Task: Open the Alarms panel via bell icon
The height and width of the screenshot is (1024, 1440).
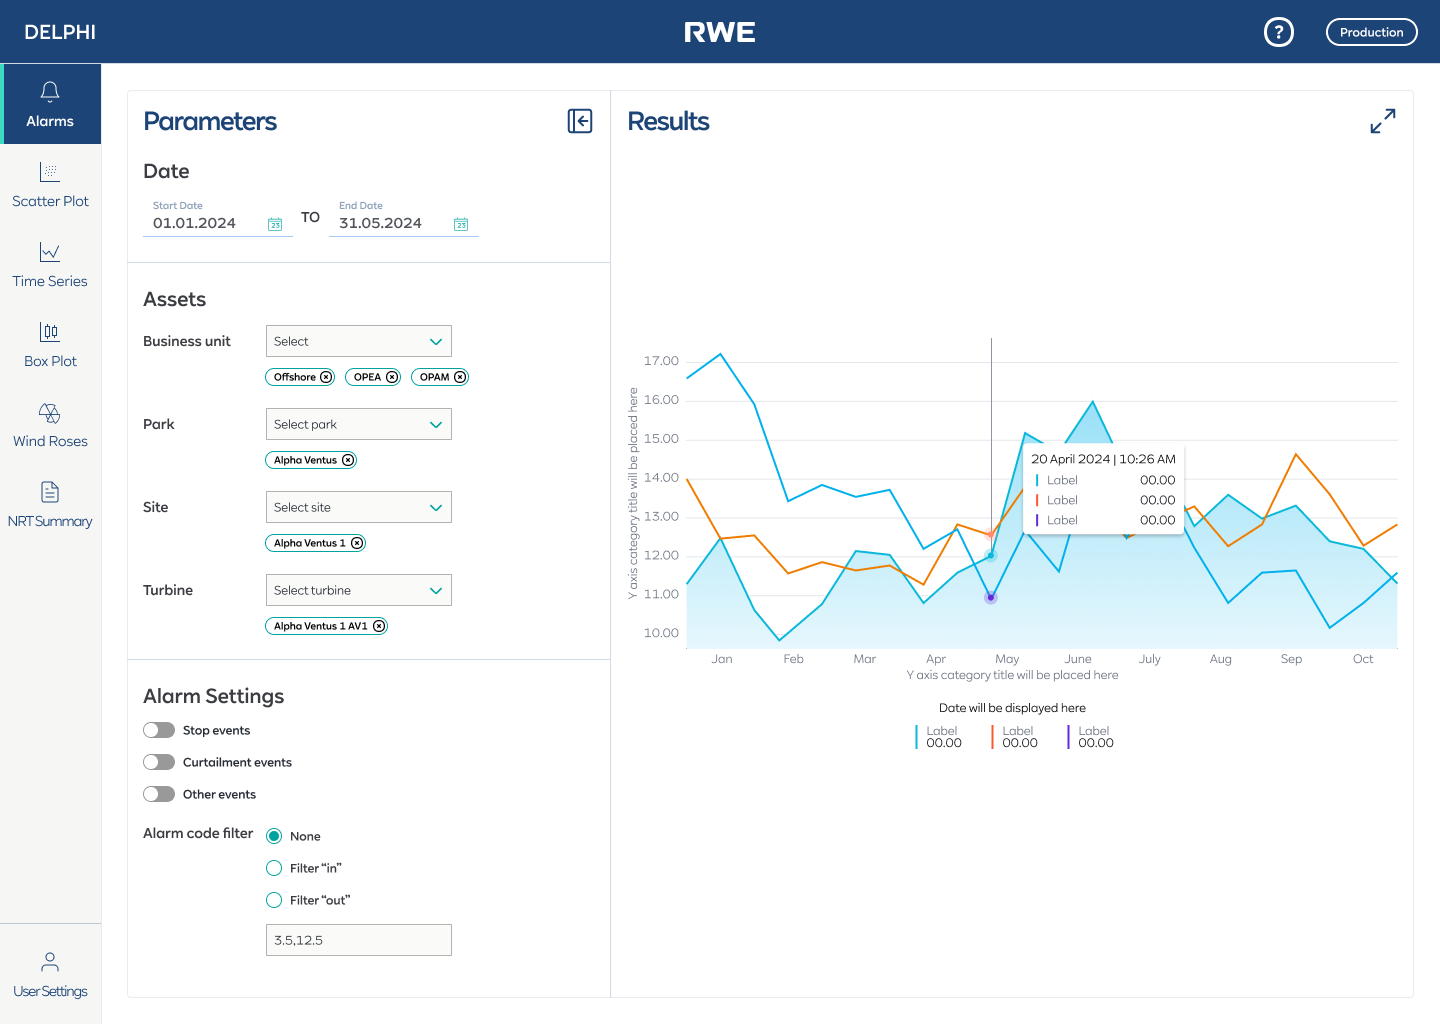Action: coord(50,103)
